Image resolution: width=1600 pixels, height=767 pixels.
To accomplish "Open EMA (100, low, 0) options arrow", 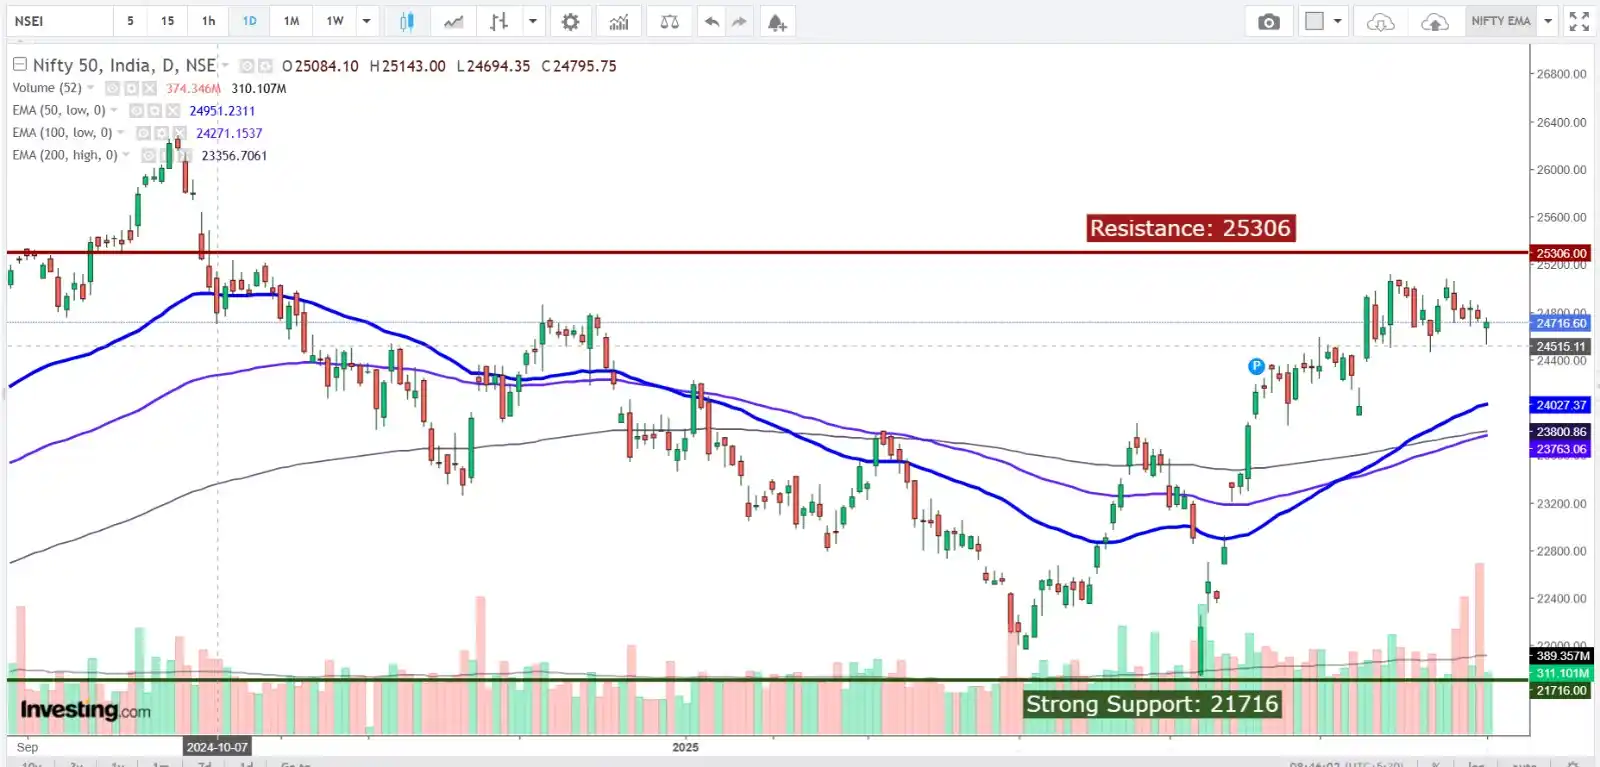I will coord(121,132).
